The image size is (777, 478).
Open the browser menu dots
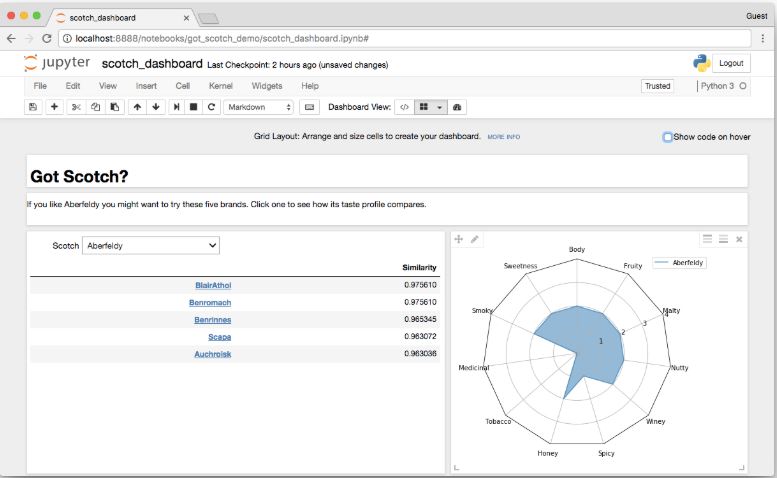pyautogui.click(x=763, y=39)
